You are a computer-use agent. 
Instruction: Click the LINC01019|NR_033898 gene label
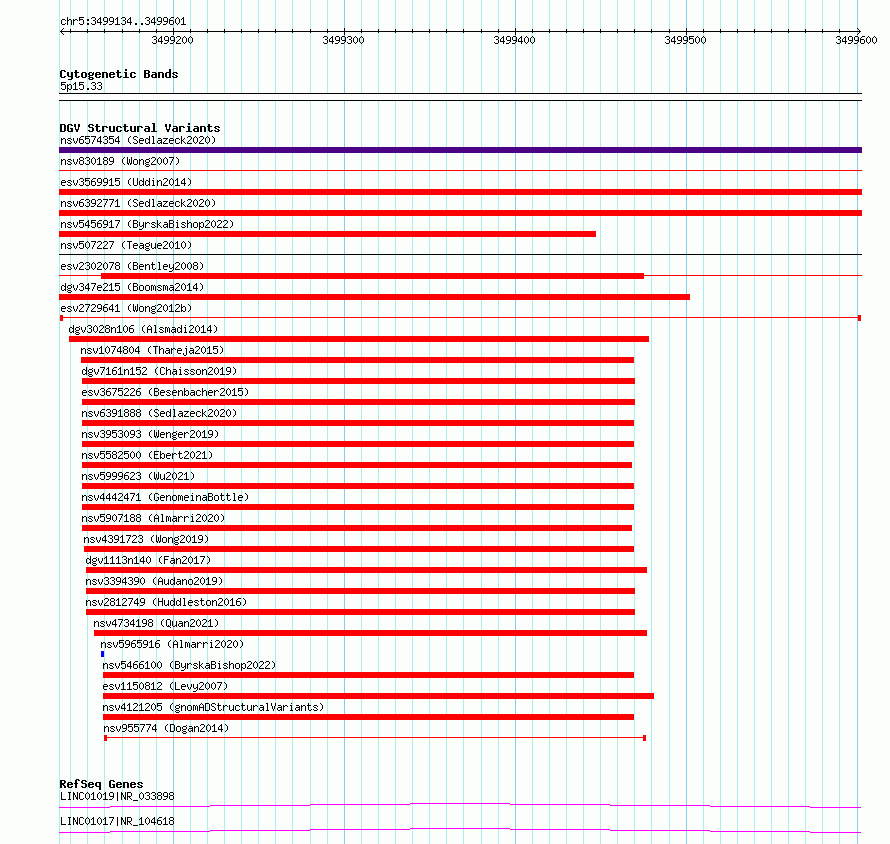click(117, 796)
